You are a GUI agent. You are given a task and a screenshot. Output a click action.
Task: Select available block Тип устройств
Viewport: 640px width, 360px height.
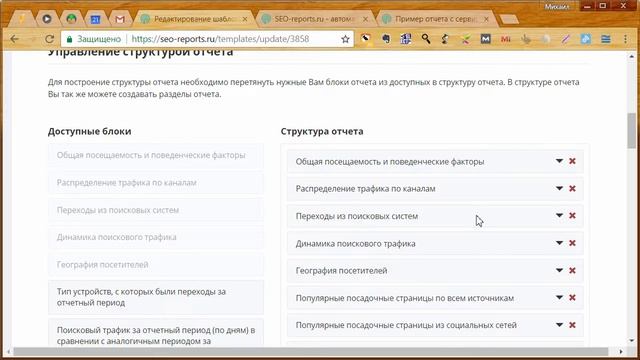[156, 297]
